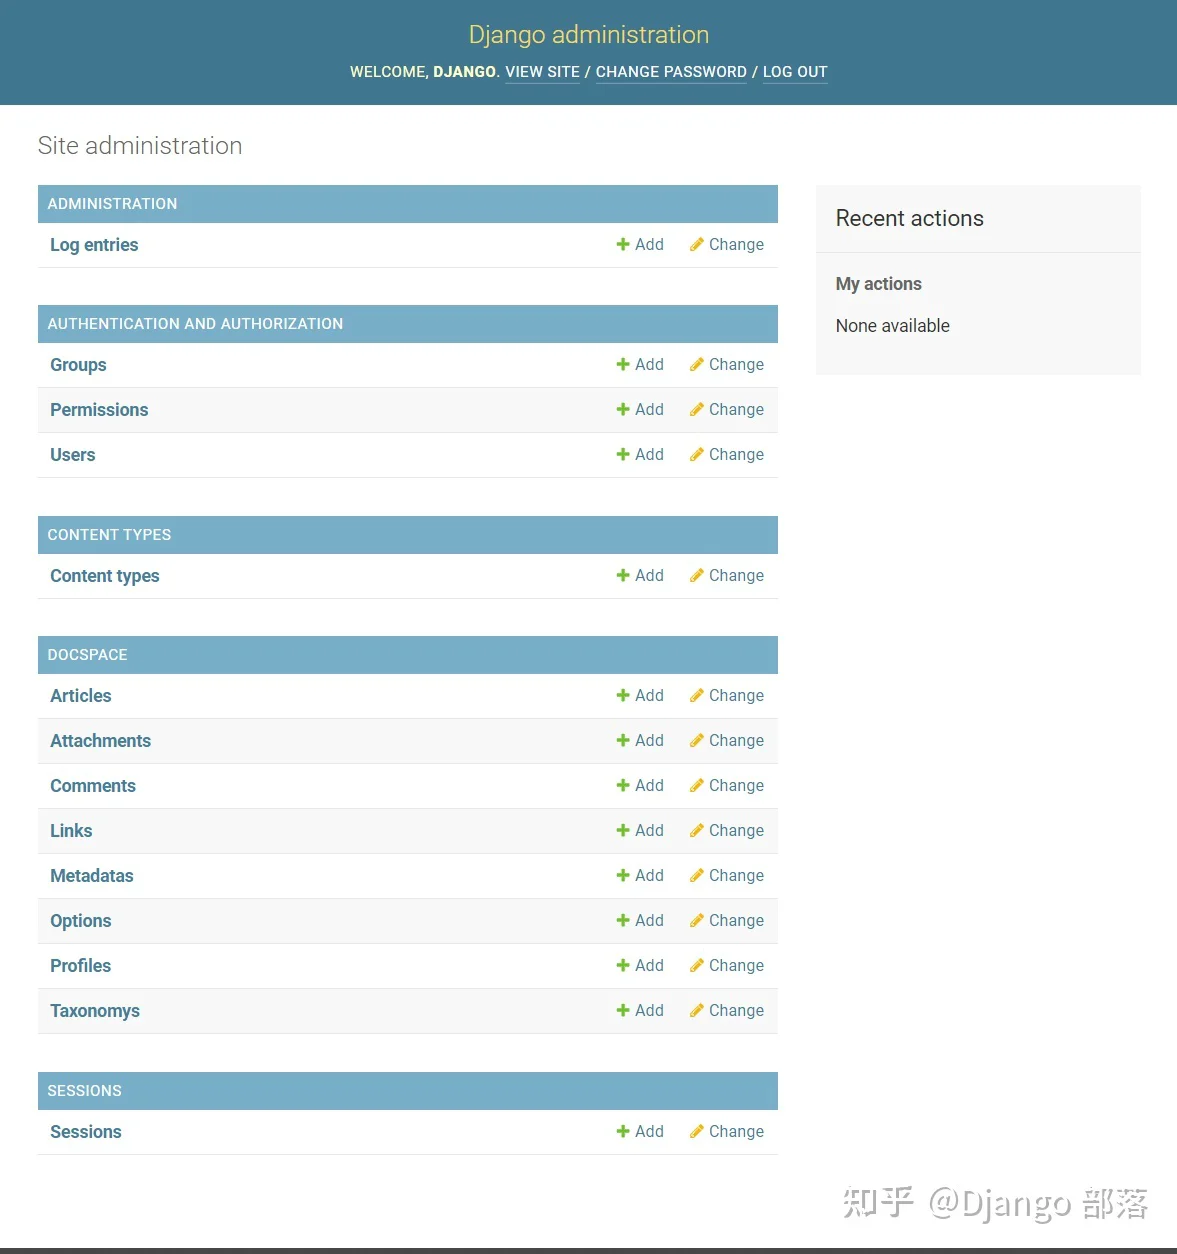Click the plus icon in Permissions row
The width and height of the screenshot is (1177, 1254).
click(x=623, y=409)
